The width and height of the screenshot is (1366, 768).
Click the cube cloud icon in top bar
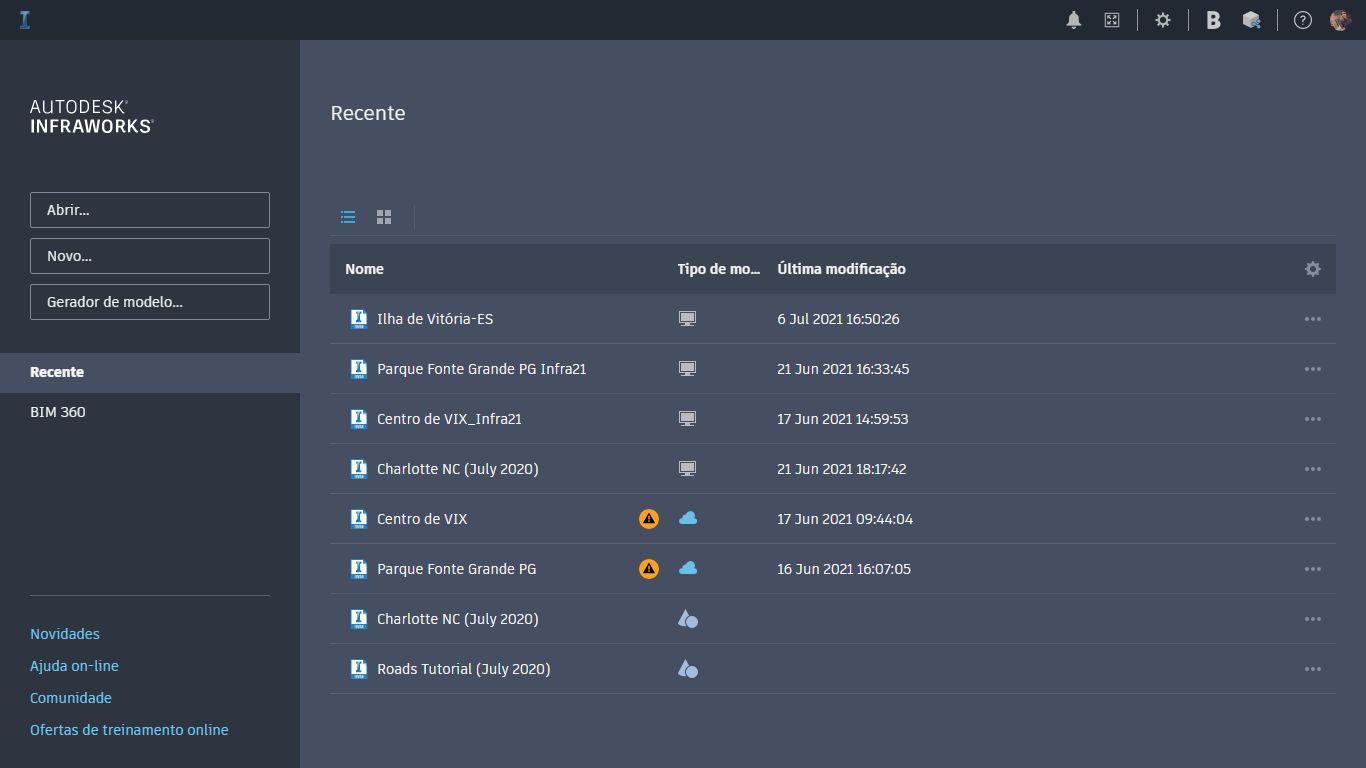1251,20
